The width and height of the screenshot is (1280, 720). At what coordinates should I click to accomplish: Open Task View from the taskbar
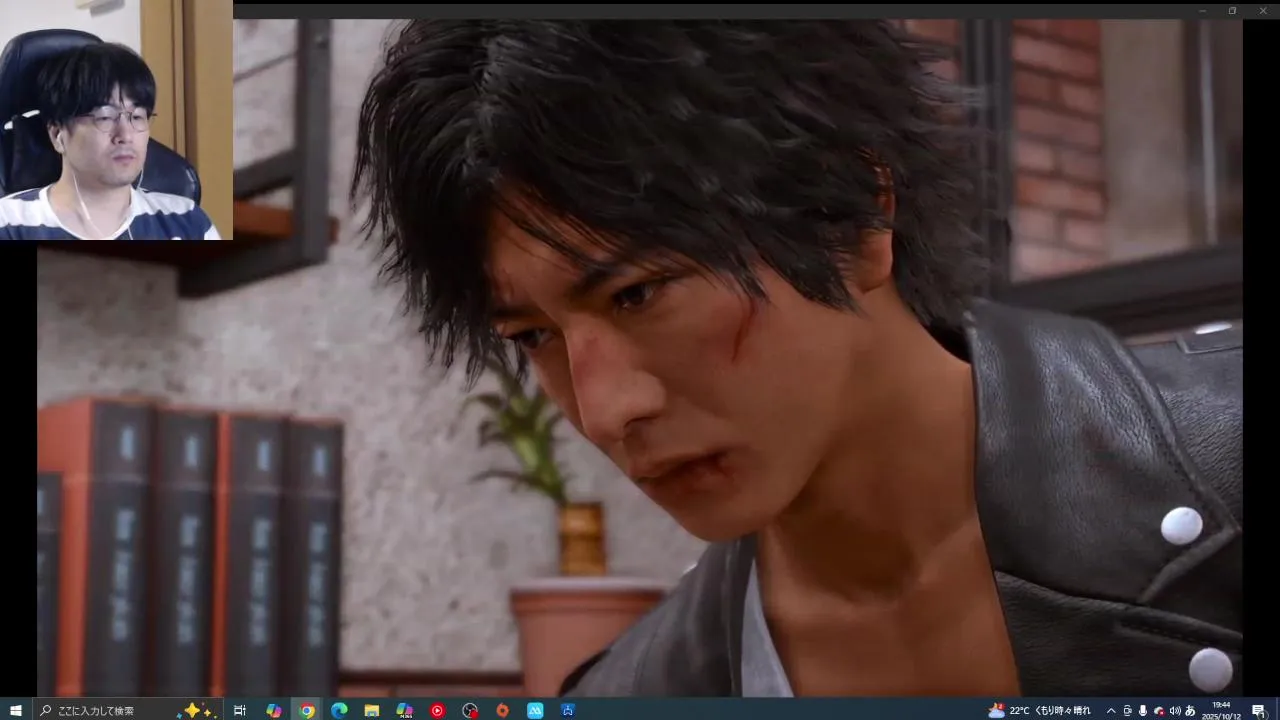point(240,710)
